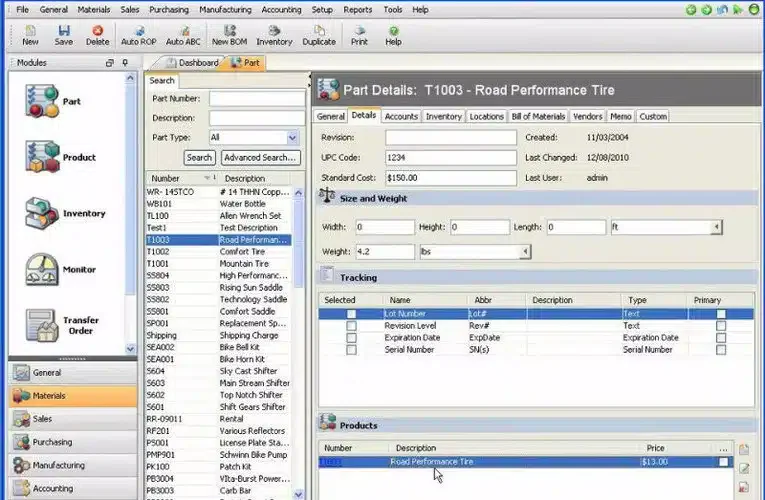
Task: Open the Locations tab
Action: coord(486,117)
